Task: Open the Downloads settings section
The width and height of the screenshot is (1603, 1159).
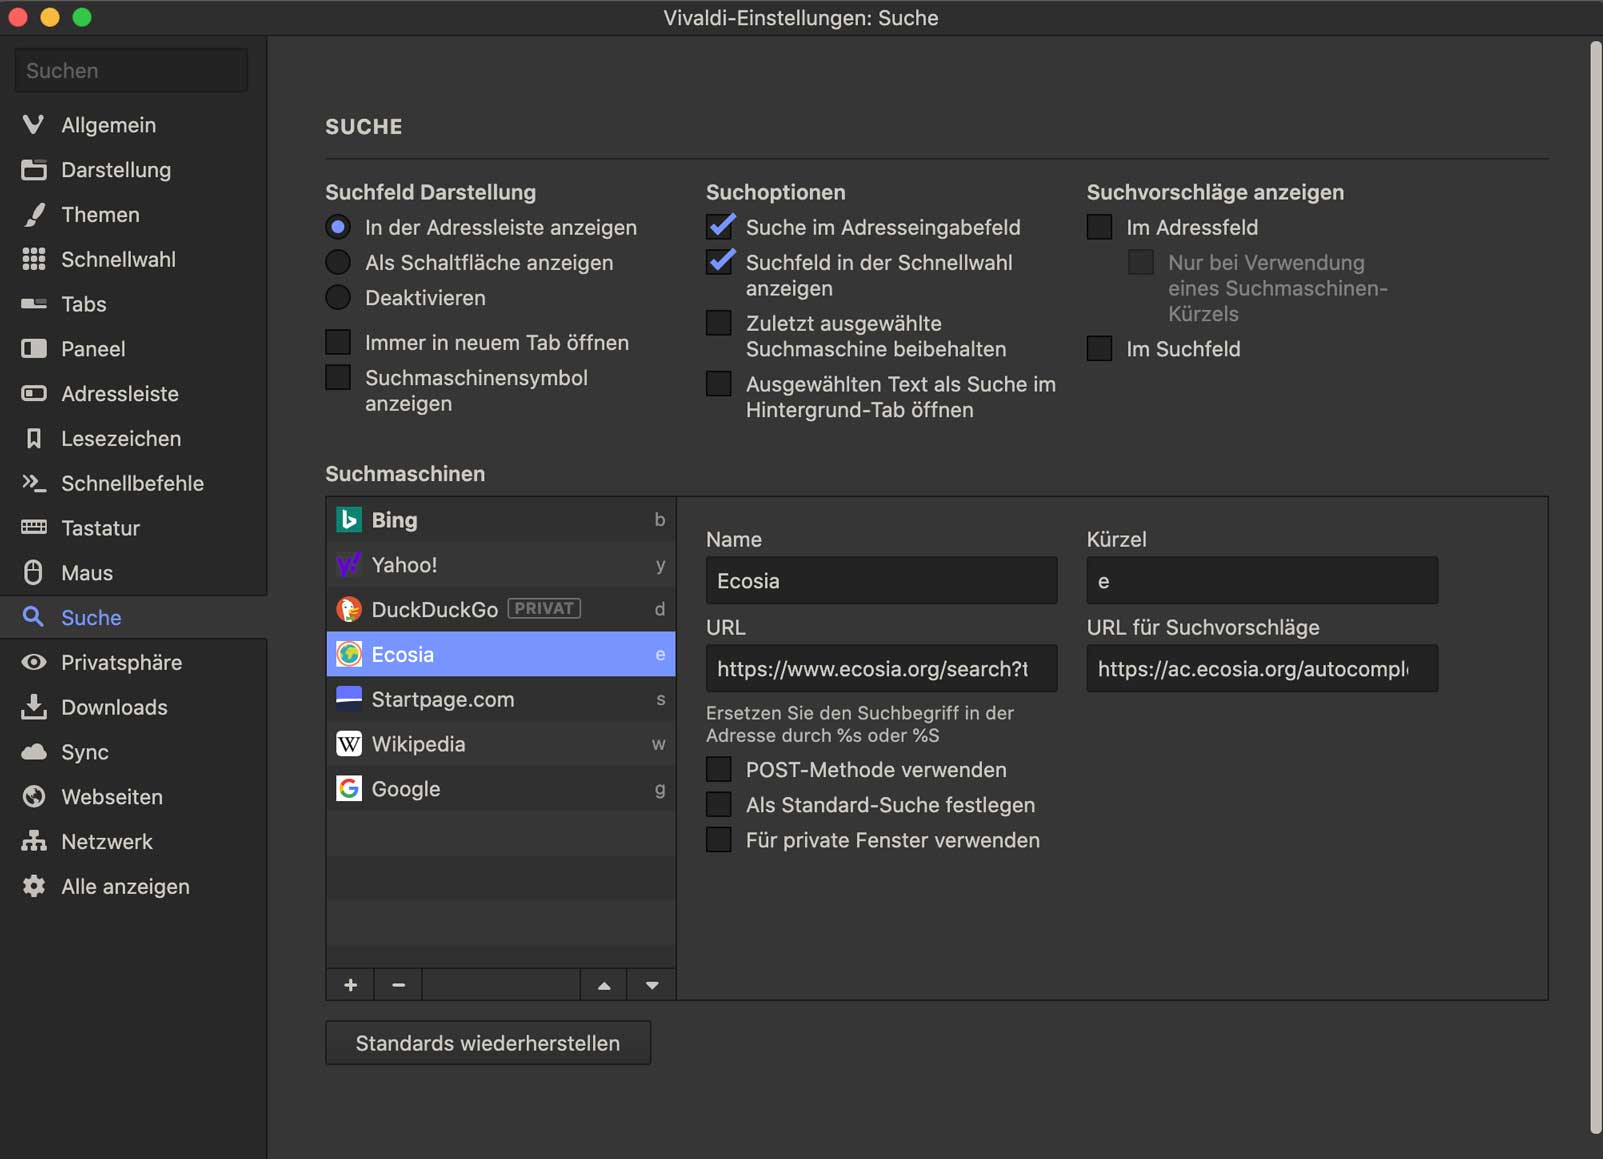Action: click(x=134, y=707)
